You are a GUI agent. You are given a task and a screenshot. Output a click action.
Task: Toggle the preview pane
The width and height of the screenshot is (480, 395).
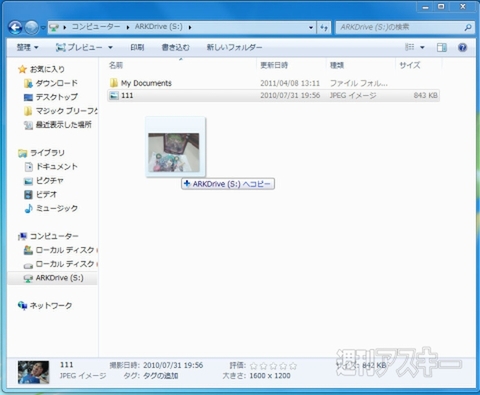442,48
